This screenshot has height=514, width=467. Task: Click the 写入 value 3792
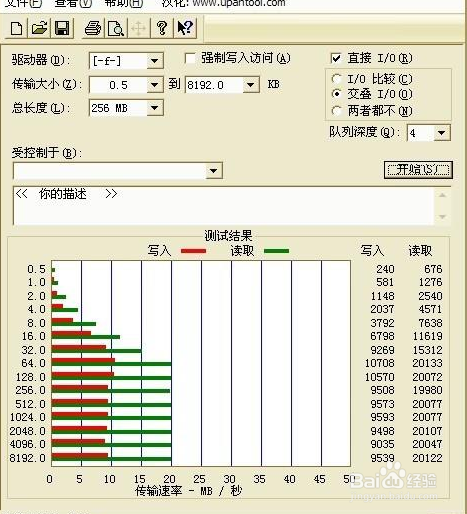pyautogui.click(x=383, y=323)
